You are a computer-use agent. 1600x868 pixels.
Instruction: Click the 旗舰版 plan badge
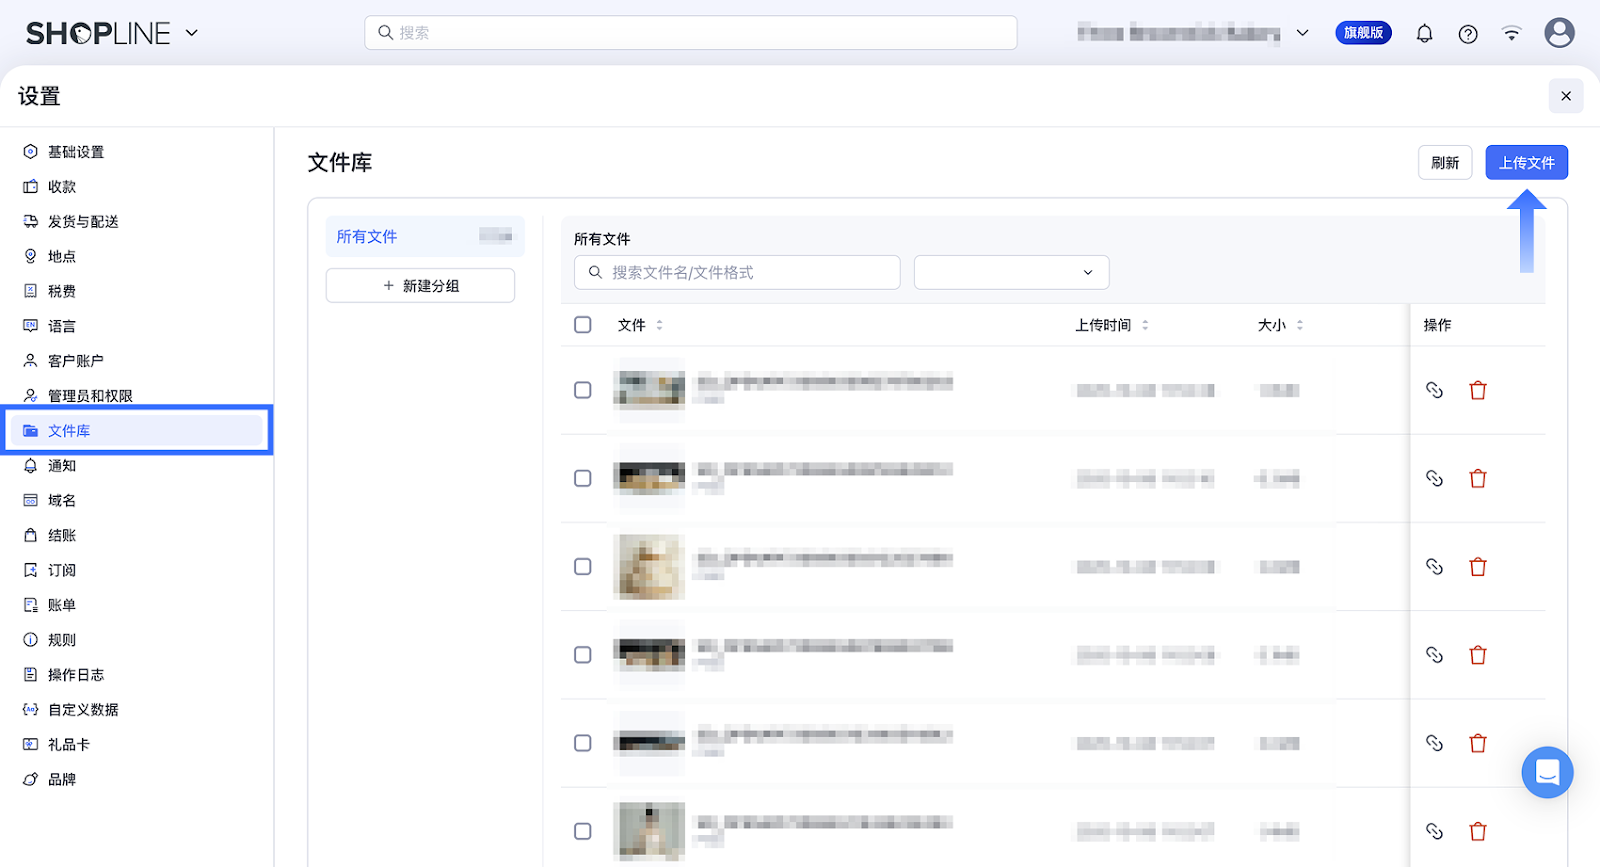click(x=1364, y=33)
